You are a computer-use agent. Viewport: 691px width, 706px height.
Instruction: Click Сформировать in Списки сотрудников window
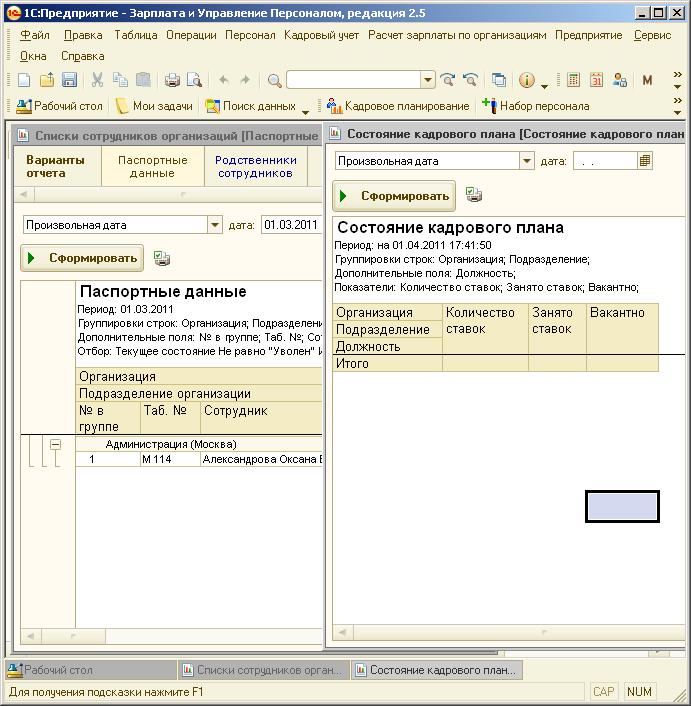pos(82,258)
